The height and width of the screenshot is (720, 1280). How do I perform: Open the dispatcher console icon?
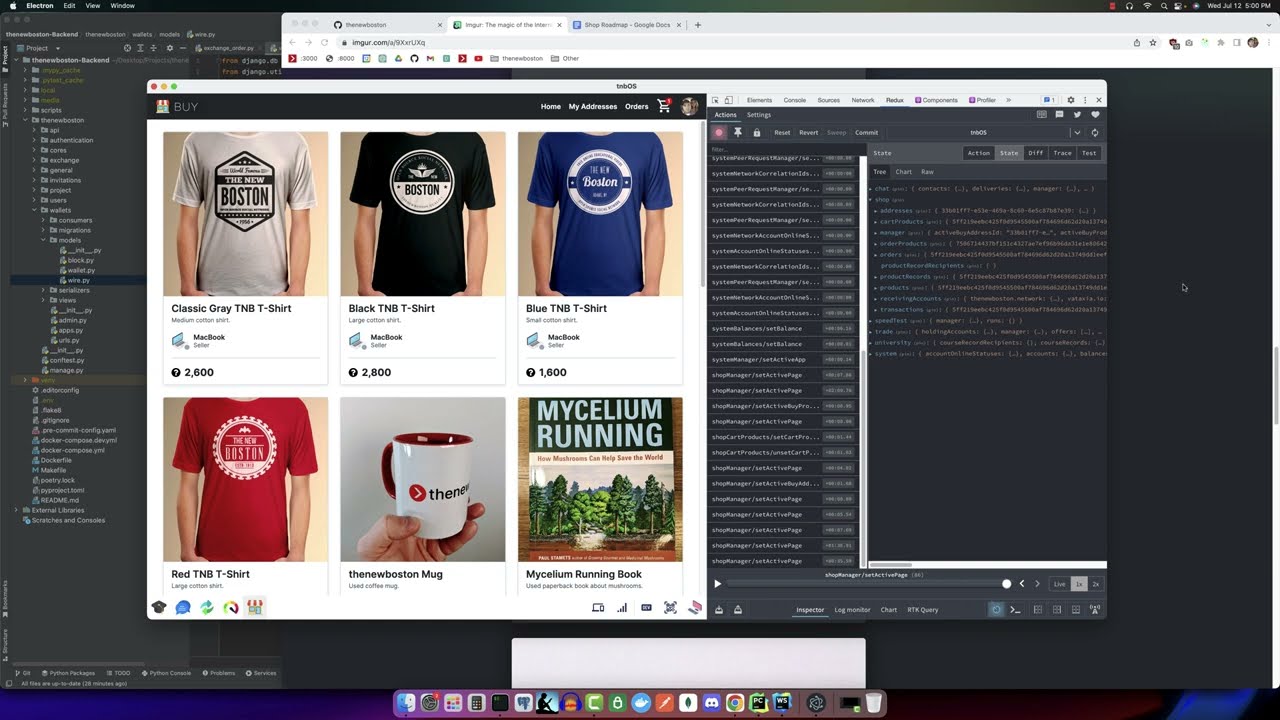coord(1016,609)
